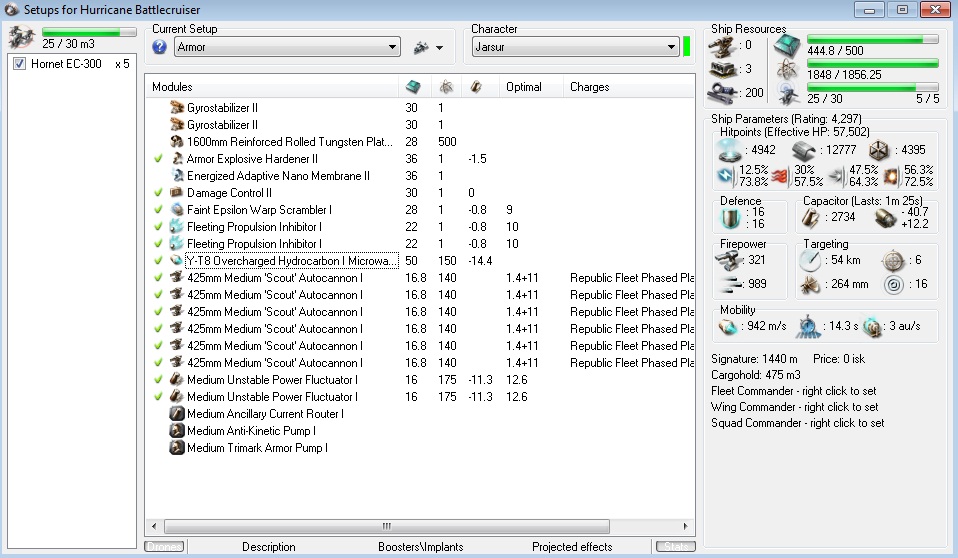Uncheck the Hornet EC-300 drone checkbox
Viewport: 958px width, 558px height.
pyautogui.click(x=20, y=64)
